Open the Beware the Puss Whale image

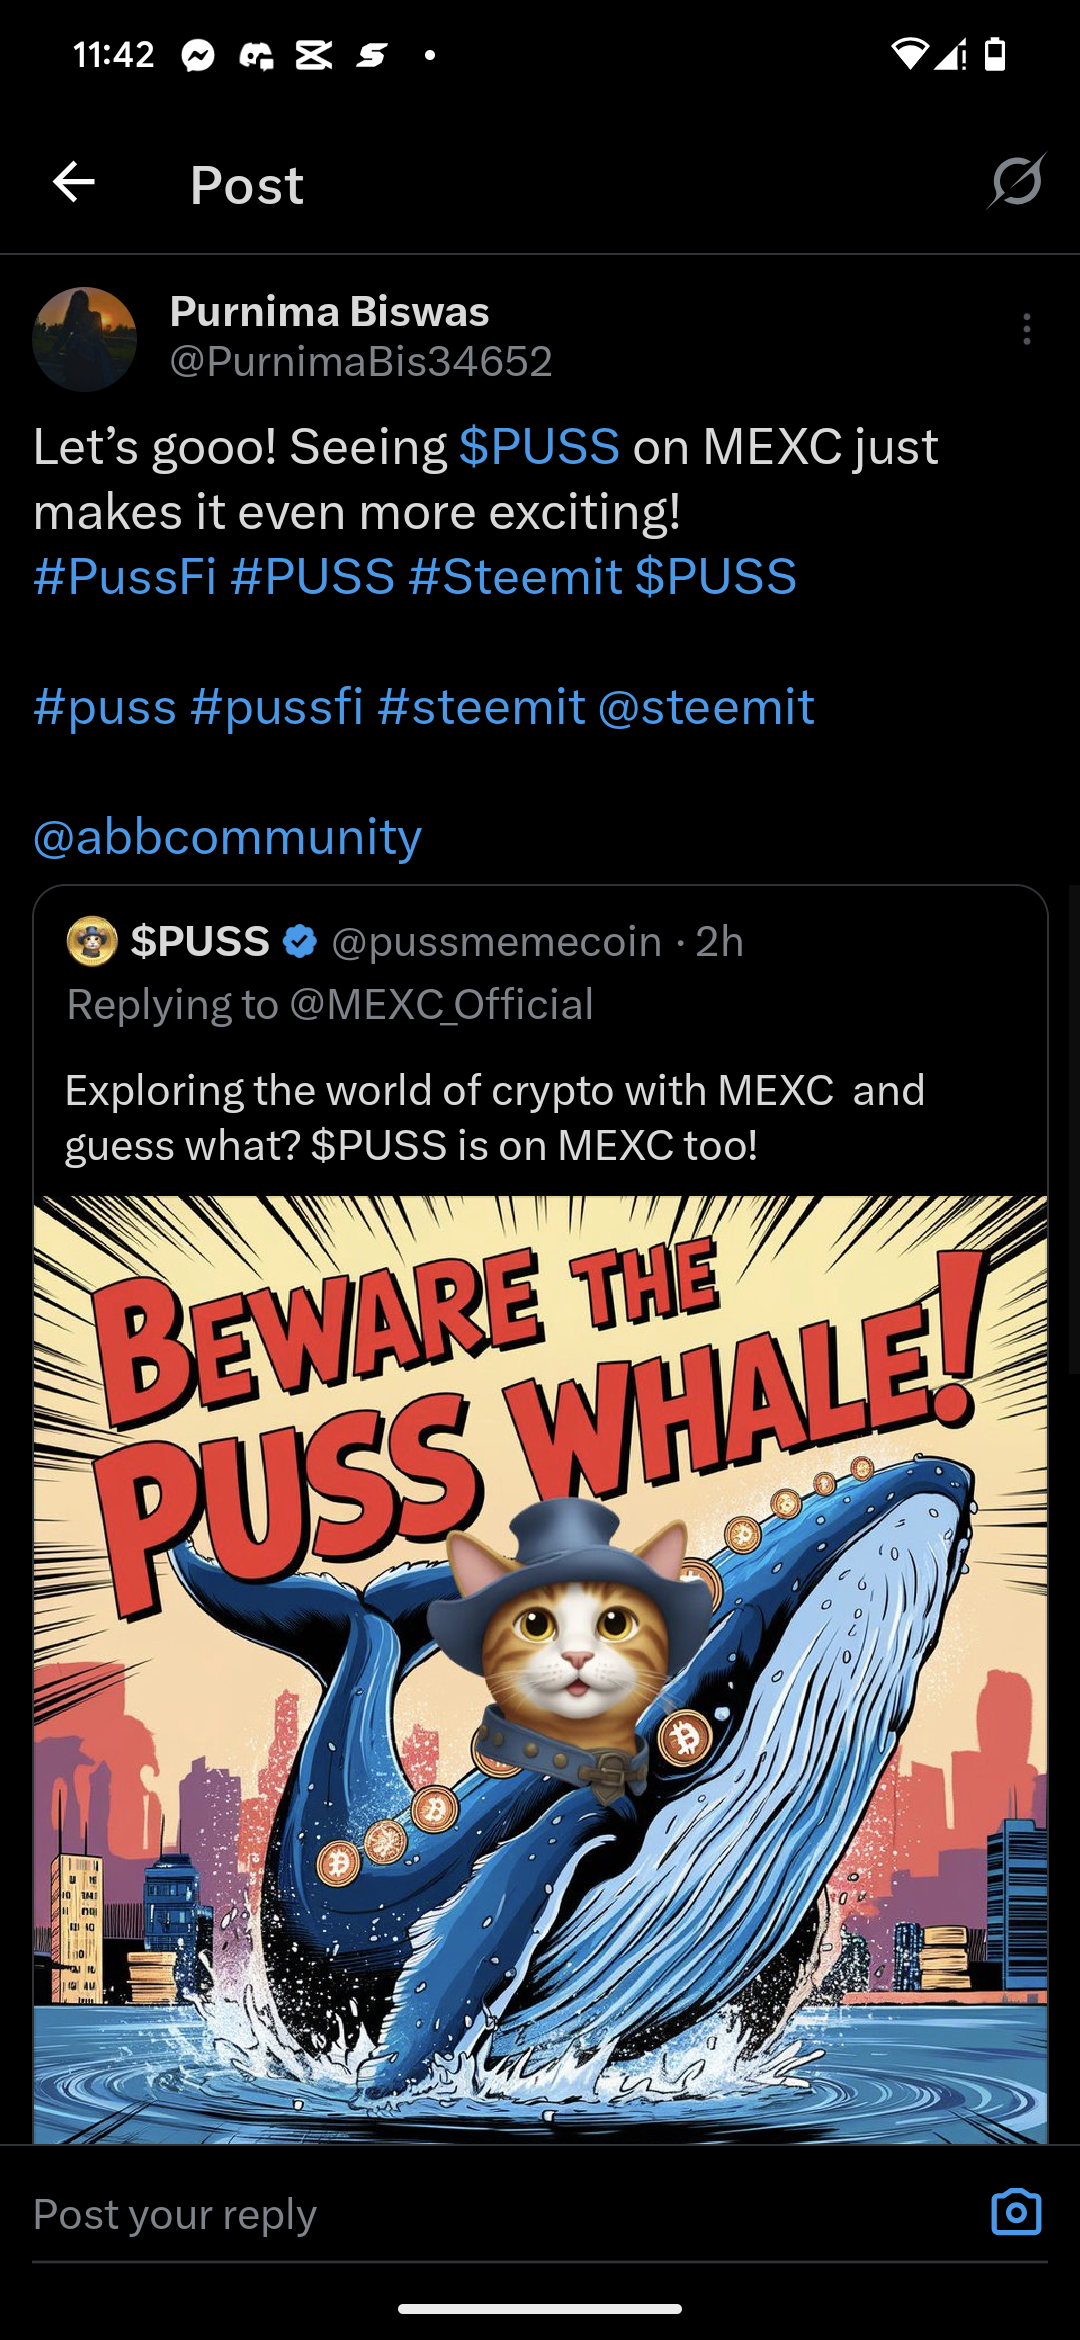coord(540,1669)
